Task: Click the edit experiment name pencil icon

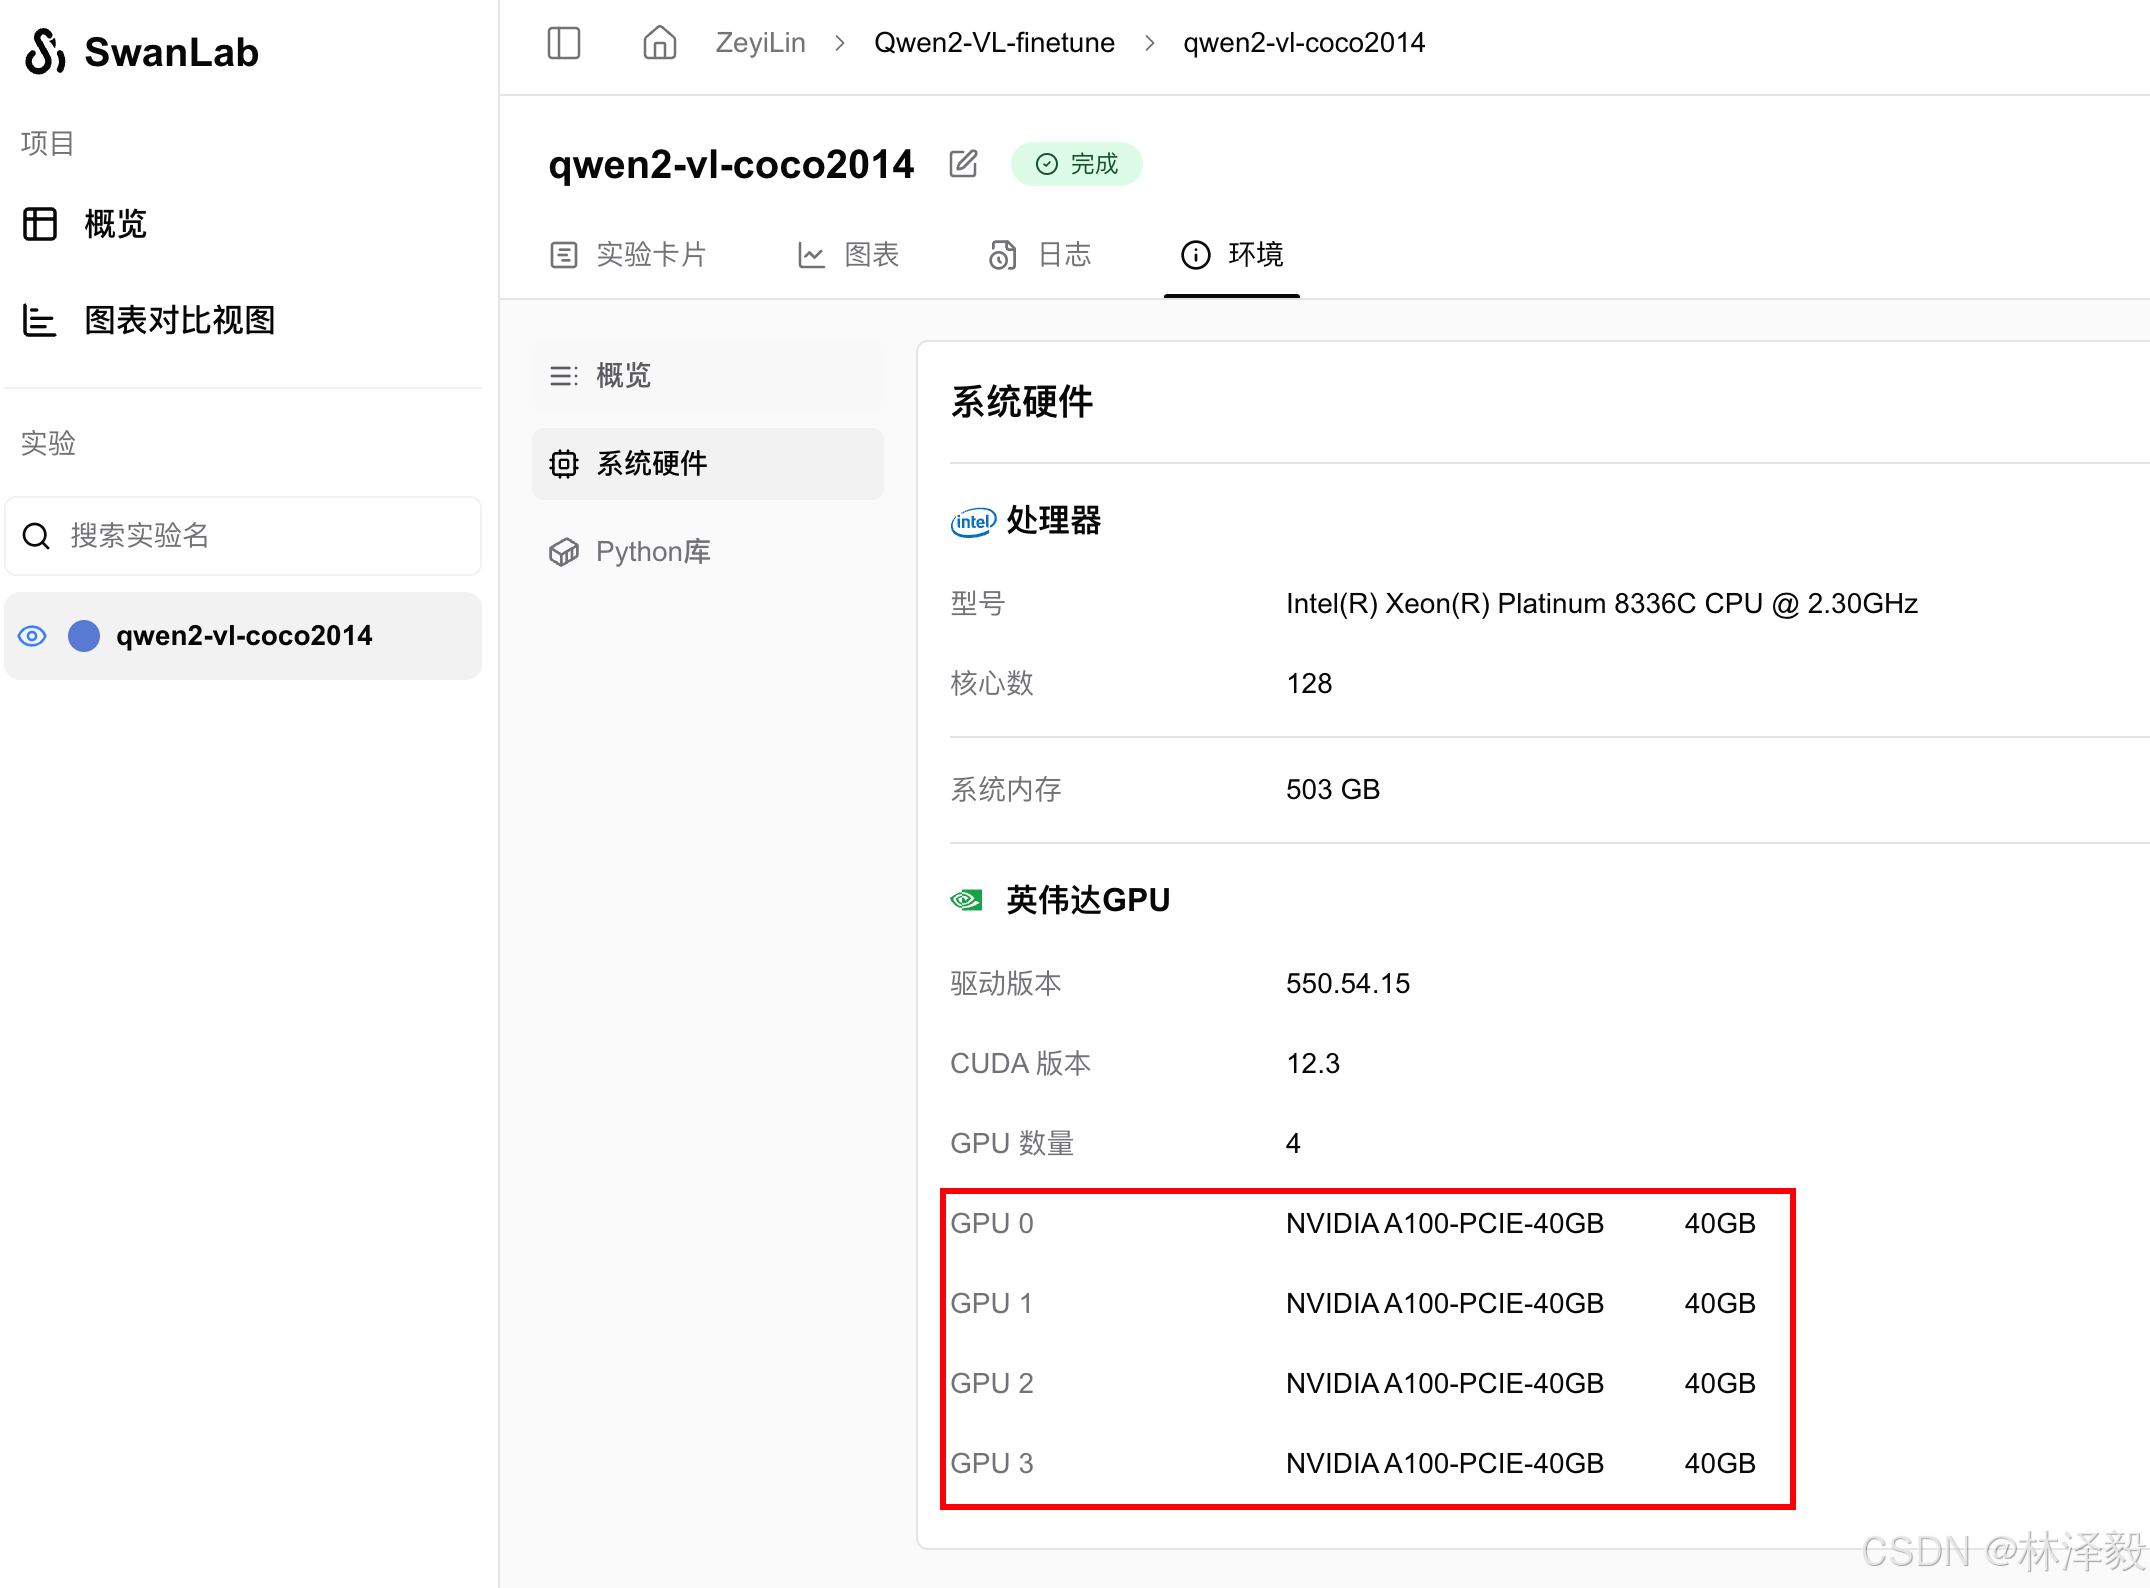Action: point(963,164)
